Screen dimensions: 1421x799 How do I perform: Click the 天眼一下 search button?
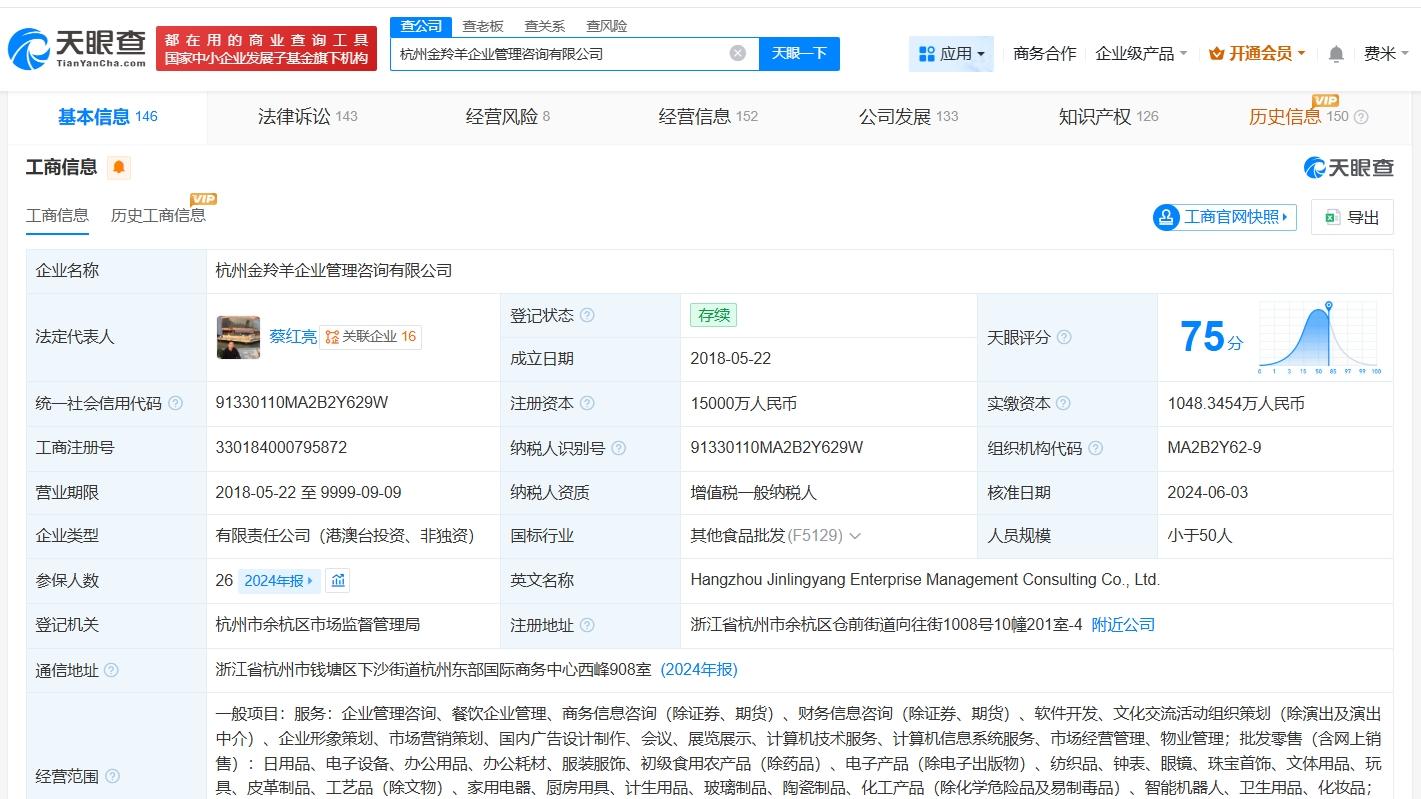(799, 53)
